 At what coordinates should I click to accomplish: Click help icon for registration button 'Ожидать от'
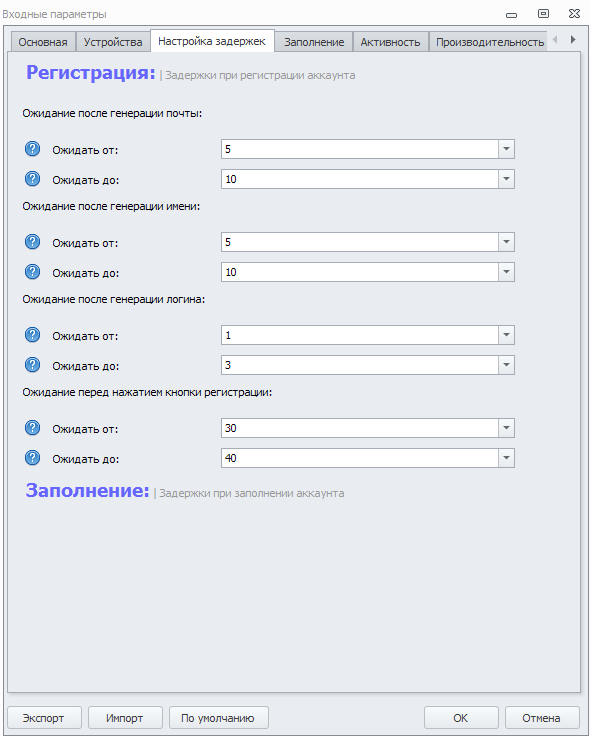point(32,428)
